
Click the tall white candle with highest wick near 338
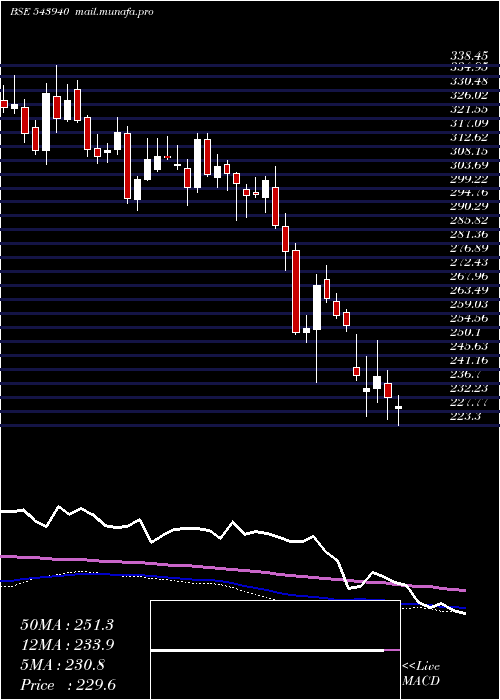[46, 122]
